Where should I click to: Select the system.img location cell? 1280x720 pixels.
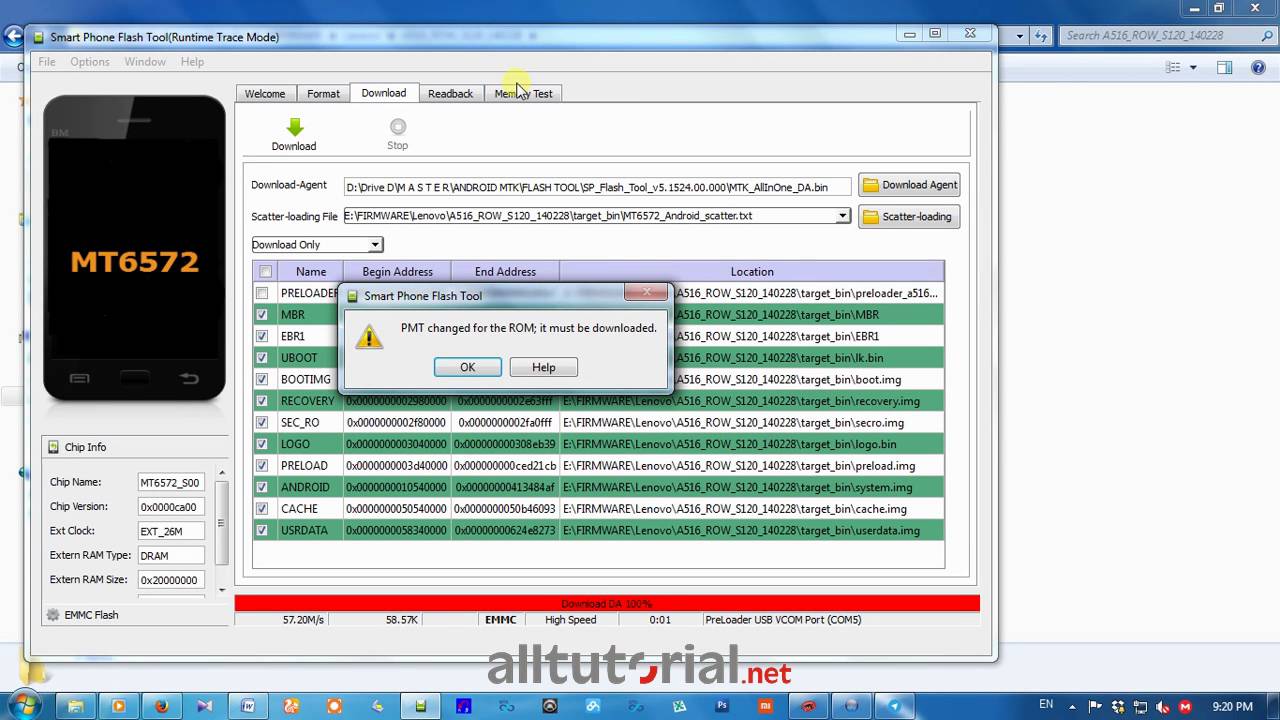[x=752, y=487]
